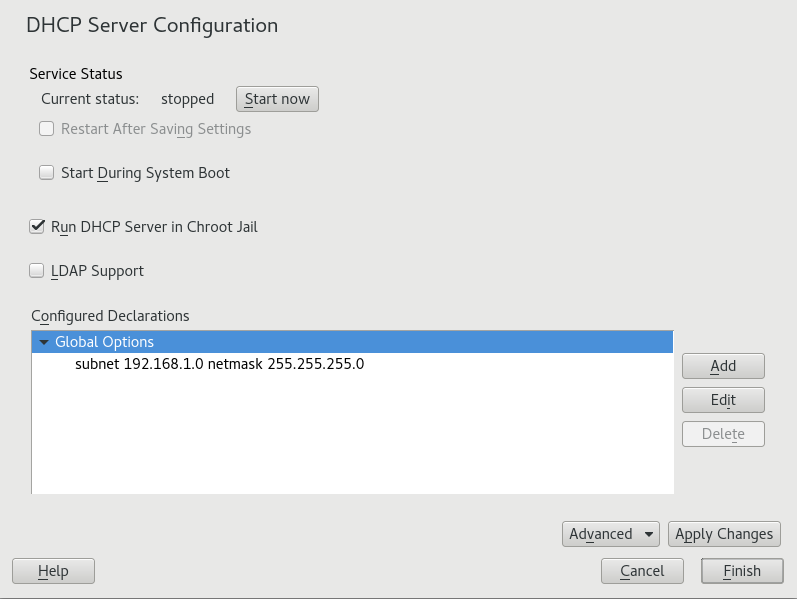Image resolution: width=797 pixels, height=599 pixels.
Task: Enable LDAP Support checkbox
Action: pos(37,271)
